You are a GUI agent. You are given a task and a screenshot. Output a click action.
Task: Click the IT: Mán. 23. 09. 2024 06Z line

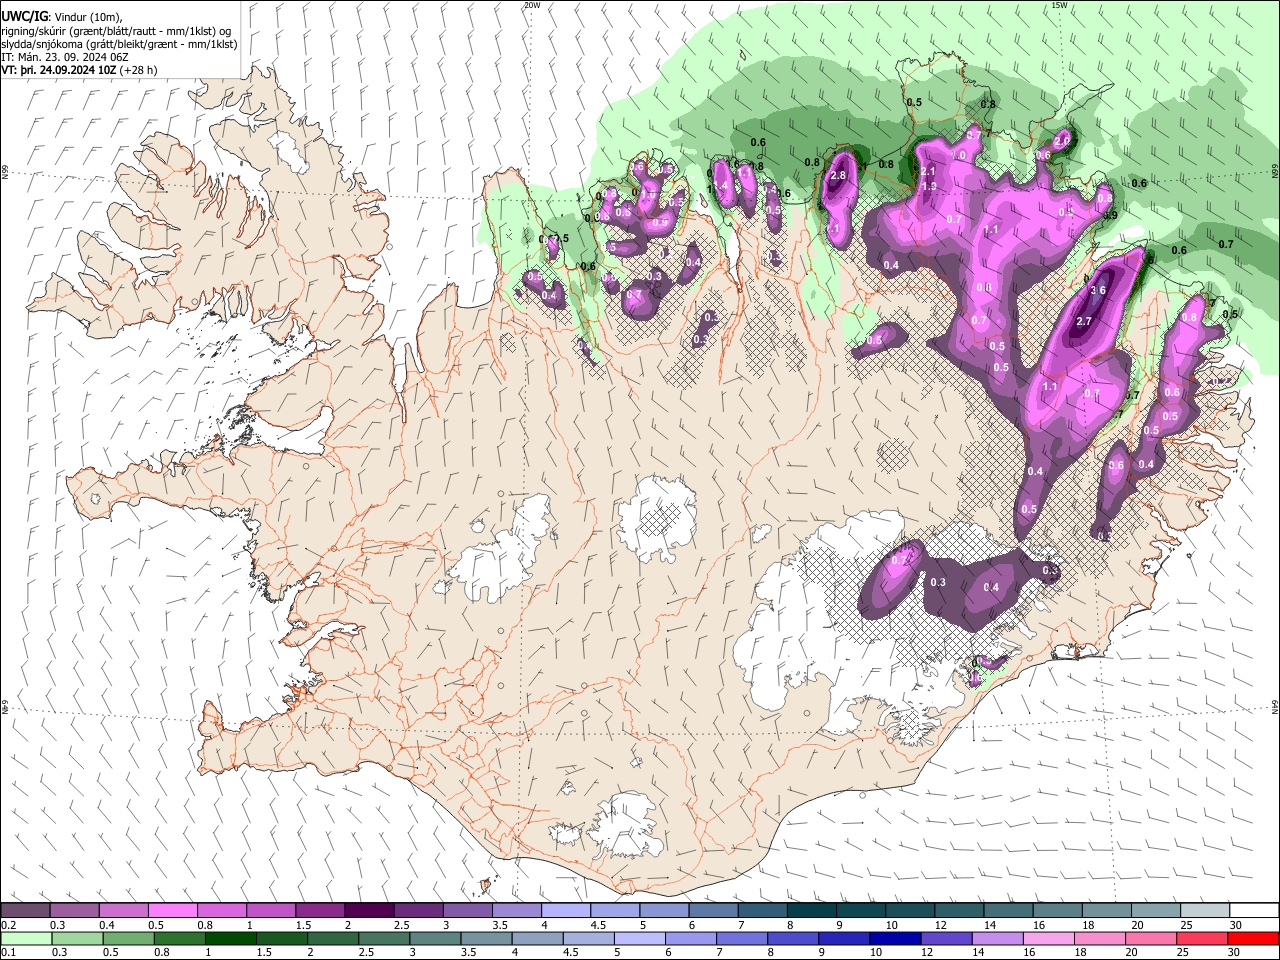[64, 57]
